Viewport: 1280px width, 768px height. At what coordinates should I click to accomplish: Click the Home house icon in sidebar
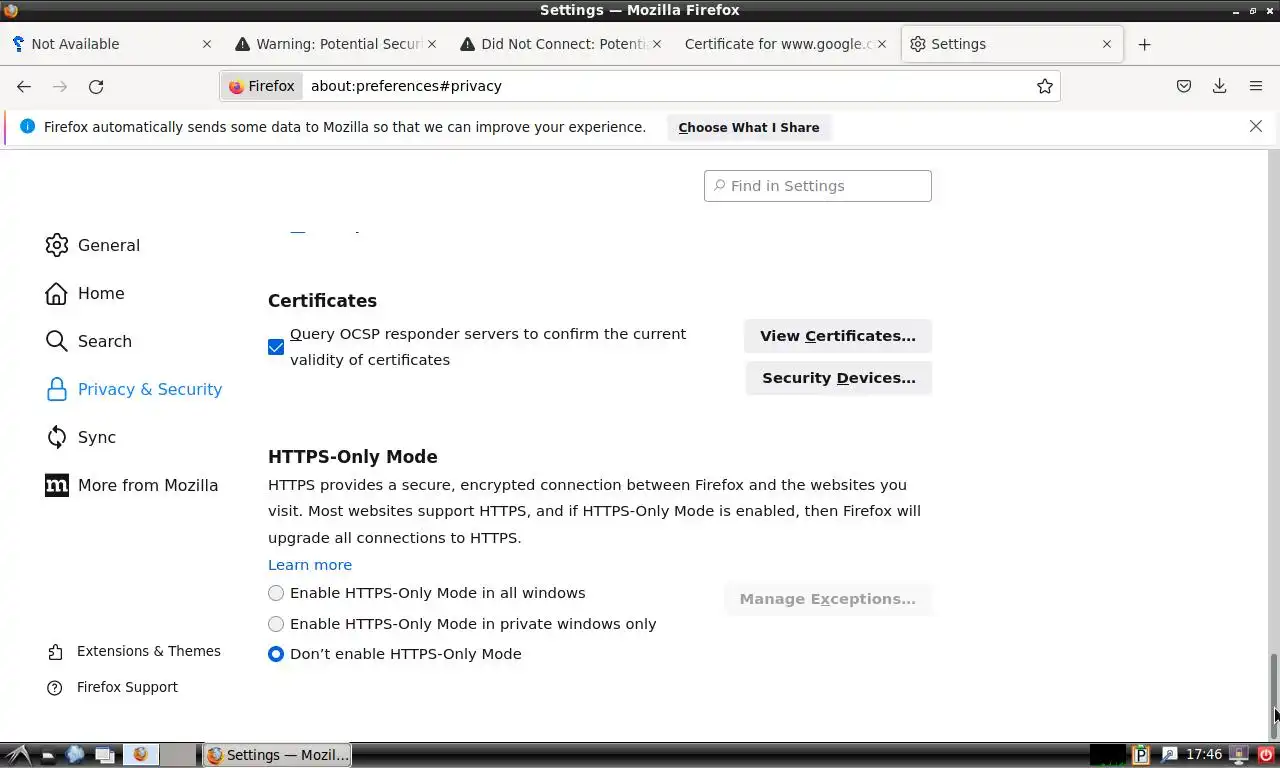coord(57,293)
